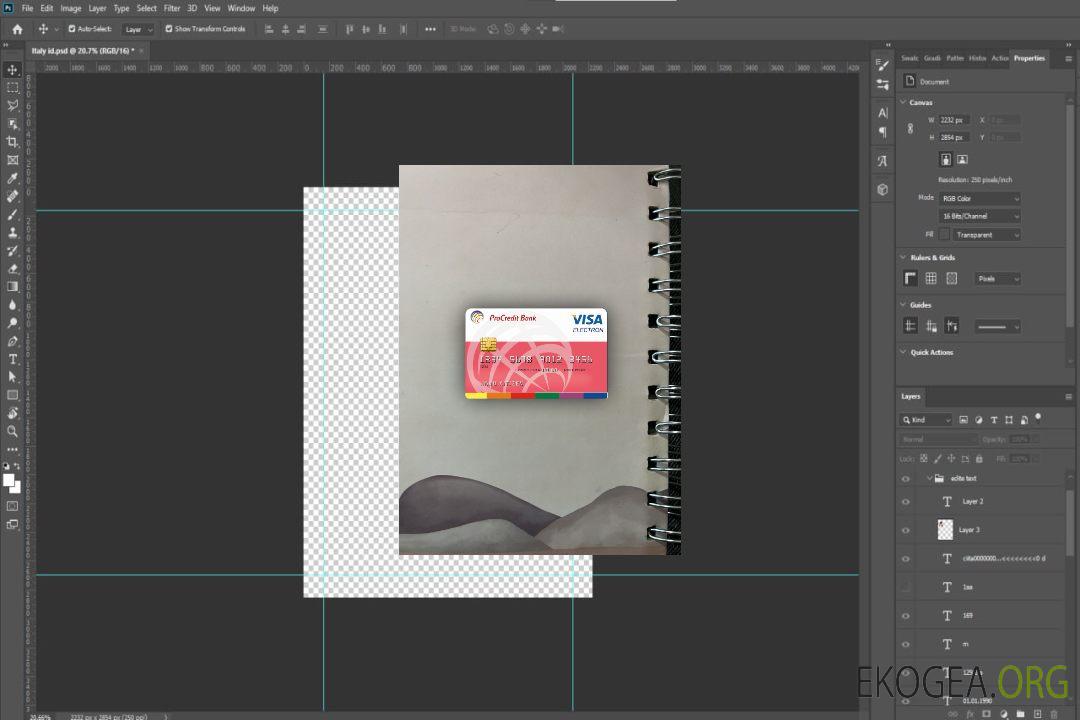Screen dimensions: 1080x720
Task: Hide the Layer 2 text layer
Action: [x=906, y=502]
